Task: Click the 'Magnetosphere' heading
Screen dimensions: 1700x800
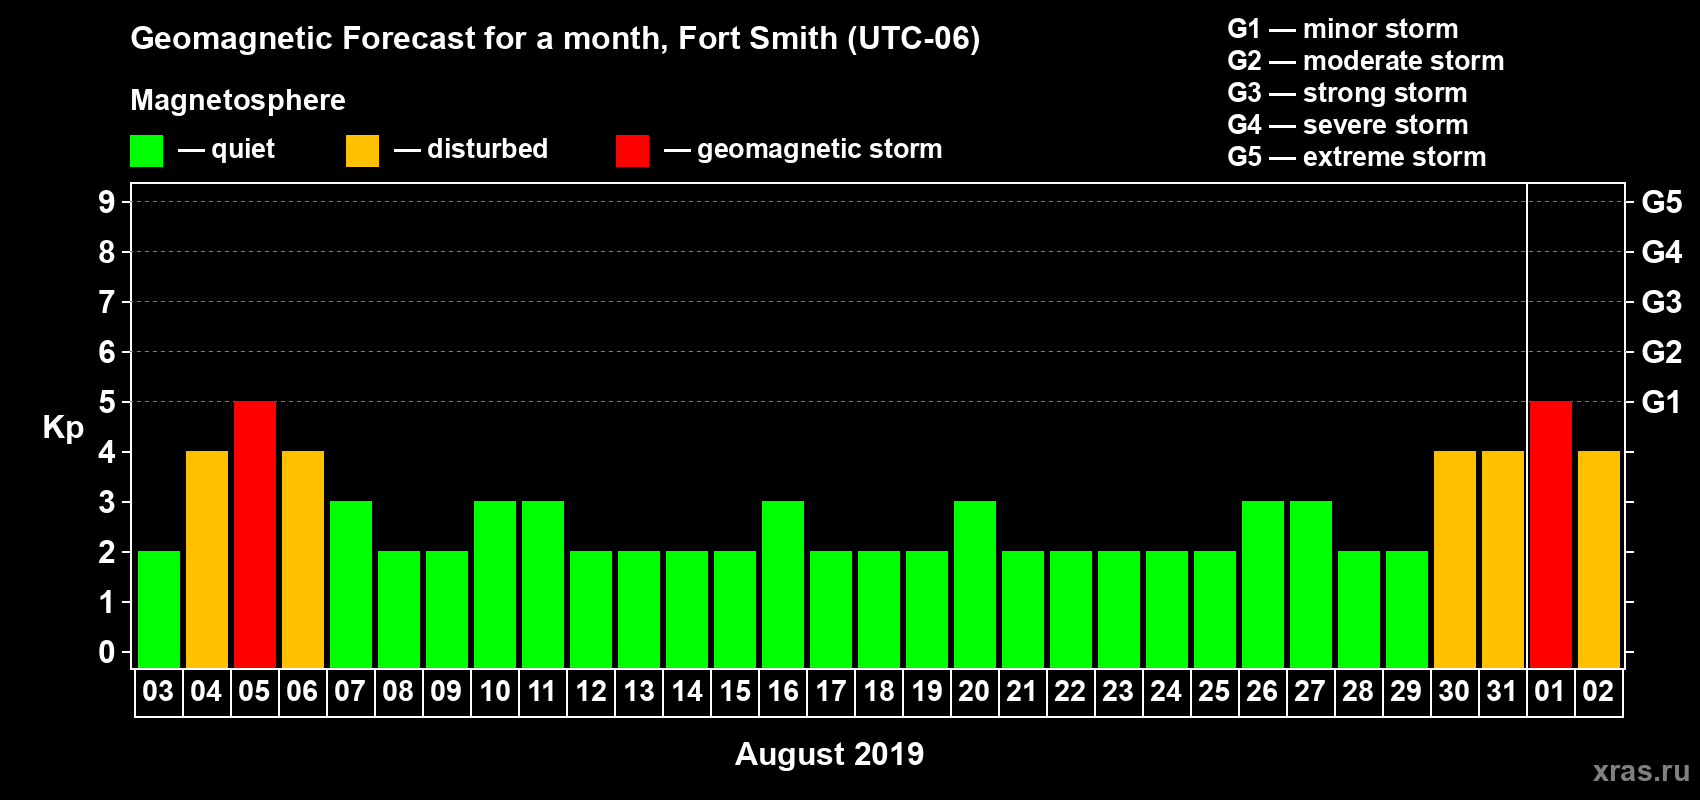Action: pyautogui.click(x=238, y=100)
